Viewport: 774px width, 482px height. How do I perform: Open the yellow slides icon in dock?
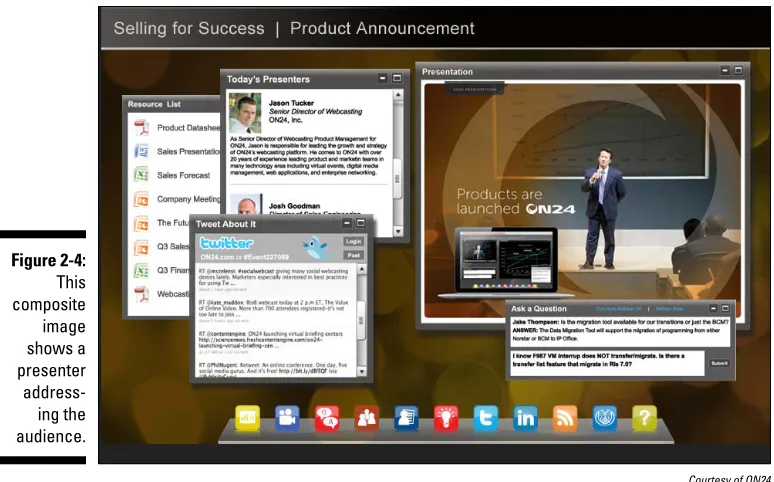[247, 418]
